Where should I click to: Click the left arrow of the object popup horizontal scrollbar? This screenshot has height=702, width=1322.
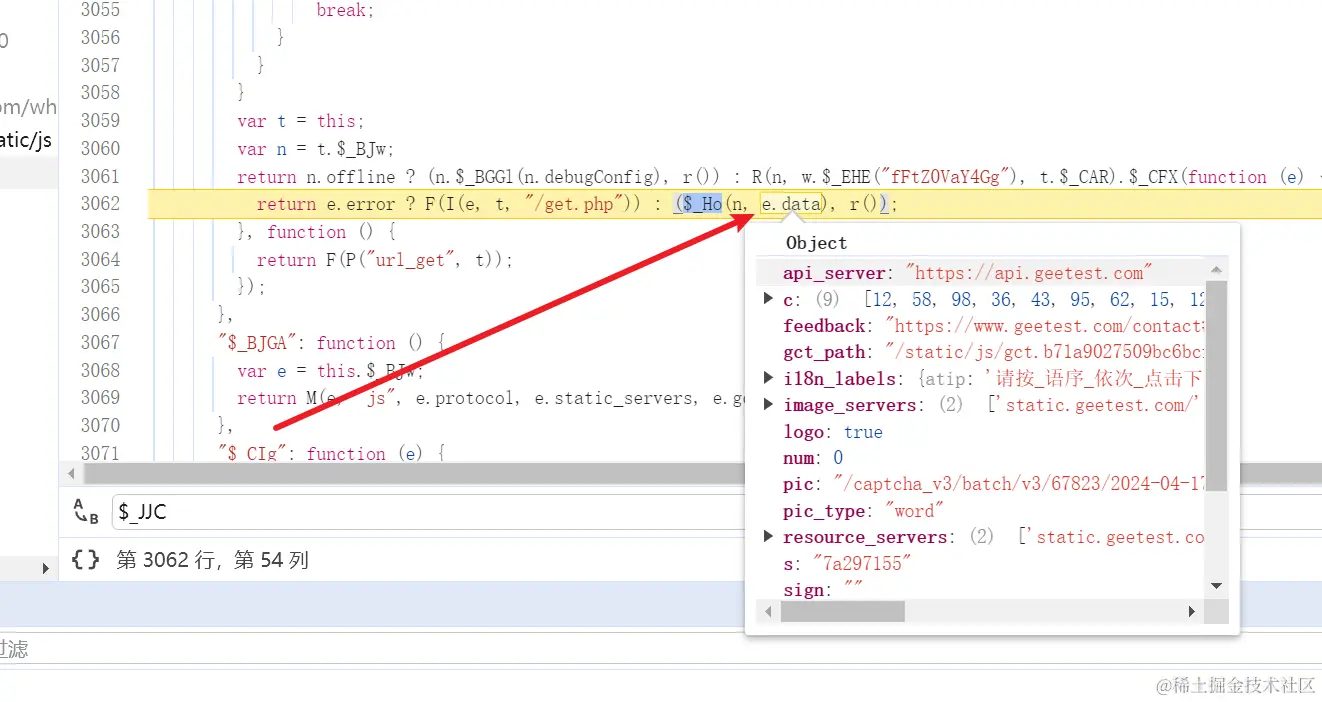click(x=768, y=611)
